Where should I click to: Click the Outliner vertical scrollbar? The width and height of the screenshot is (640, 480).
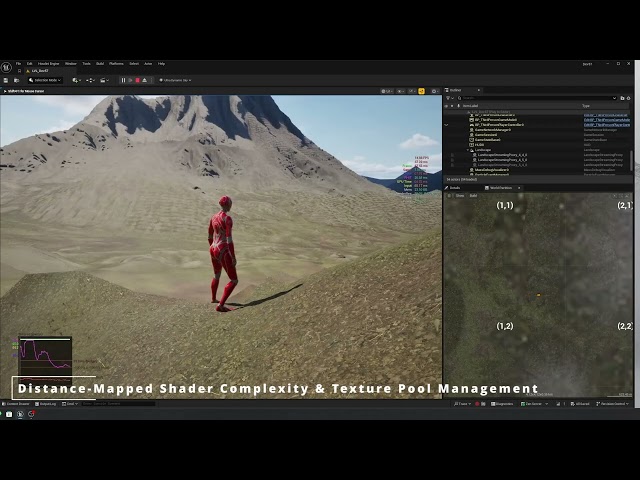(x=632, y=160)
